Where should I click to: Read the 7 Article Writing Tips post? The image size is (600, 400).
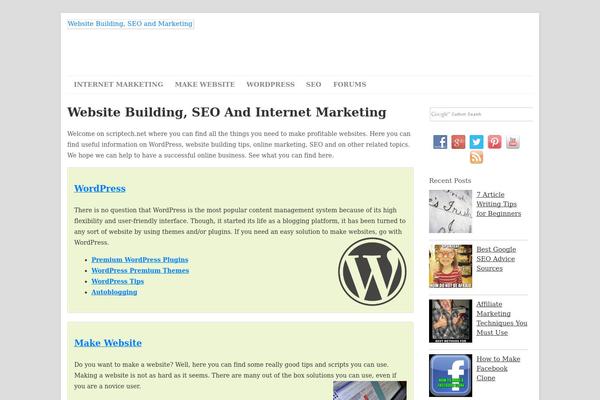coord(499,204)
